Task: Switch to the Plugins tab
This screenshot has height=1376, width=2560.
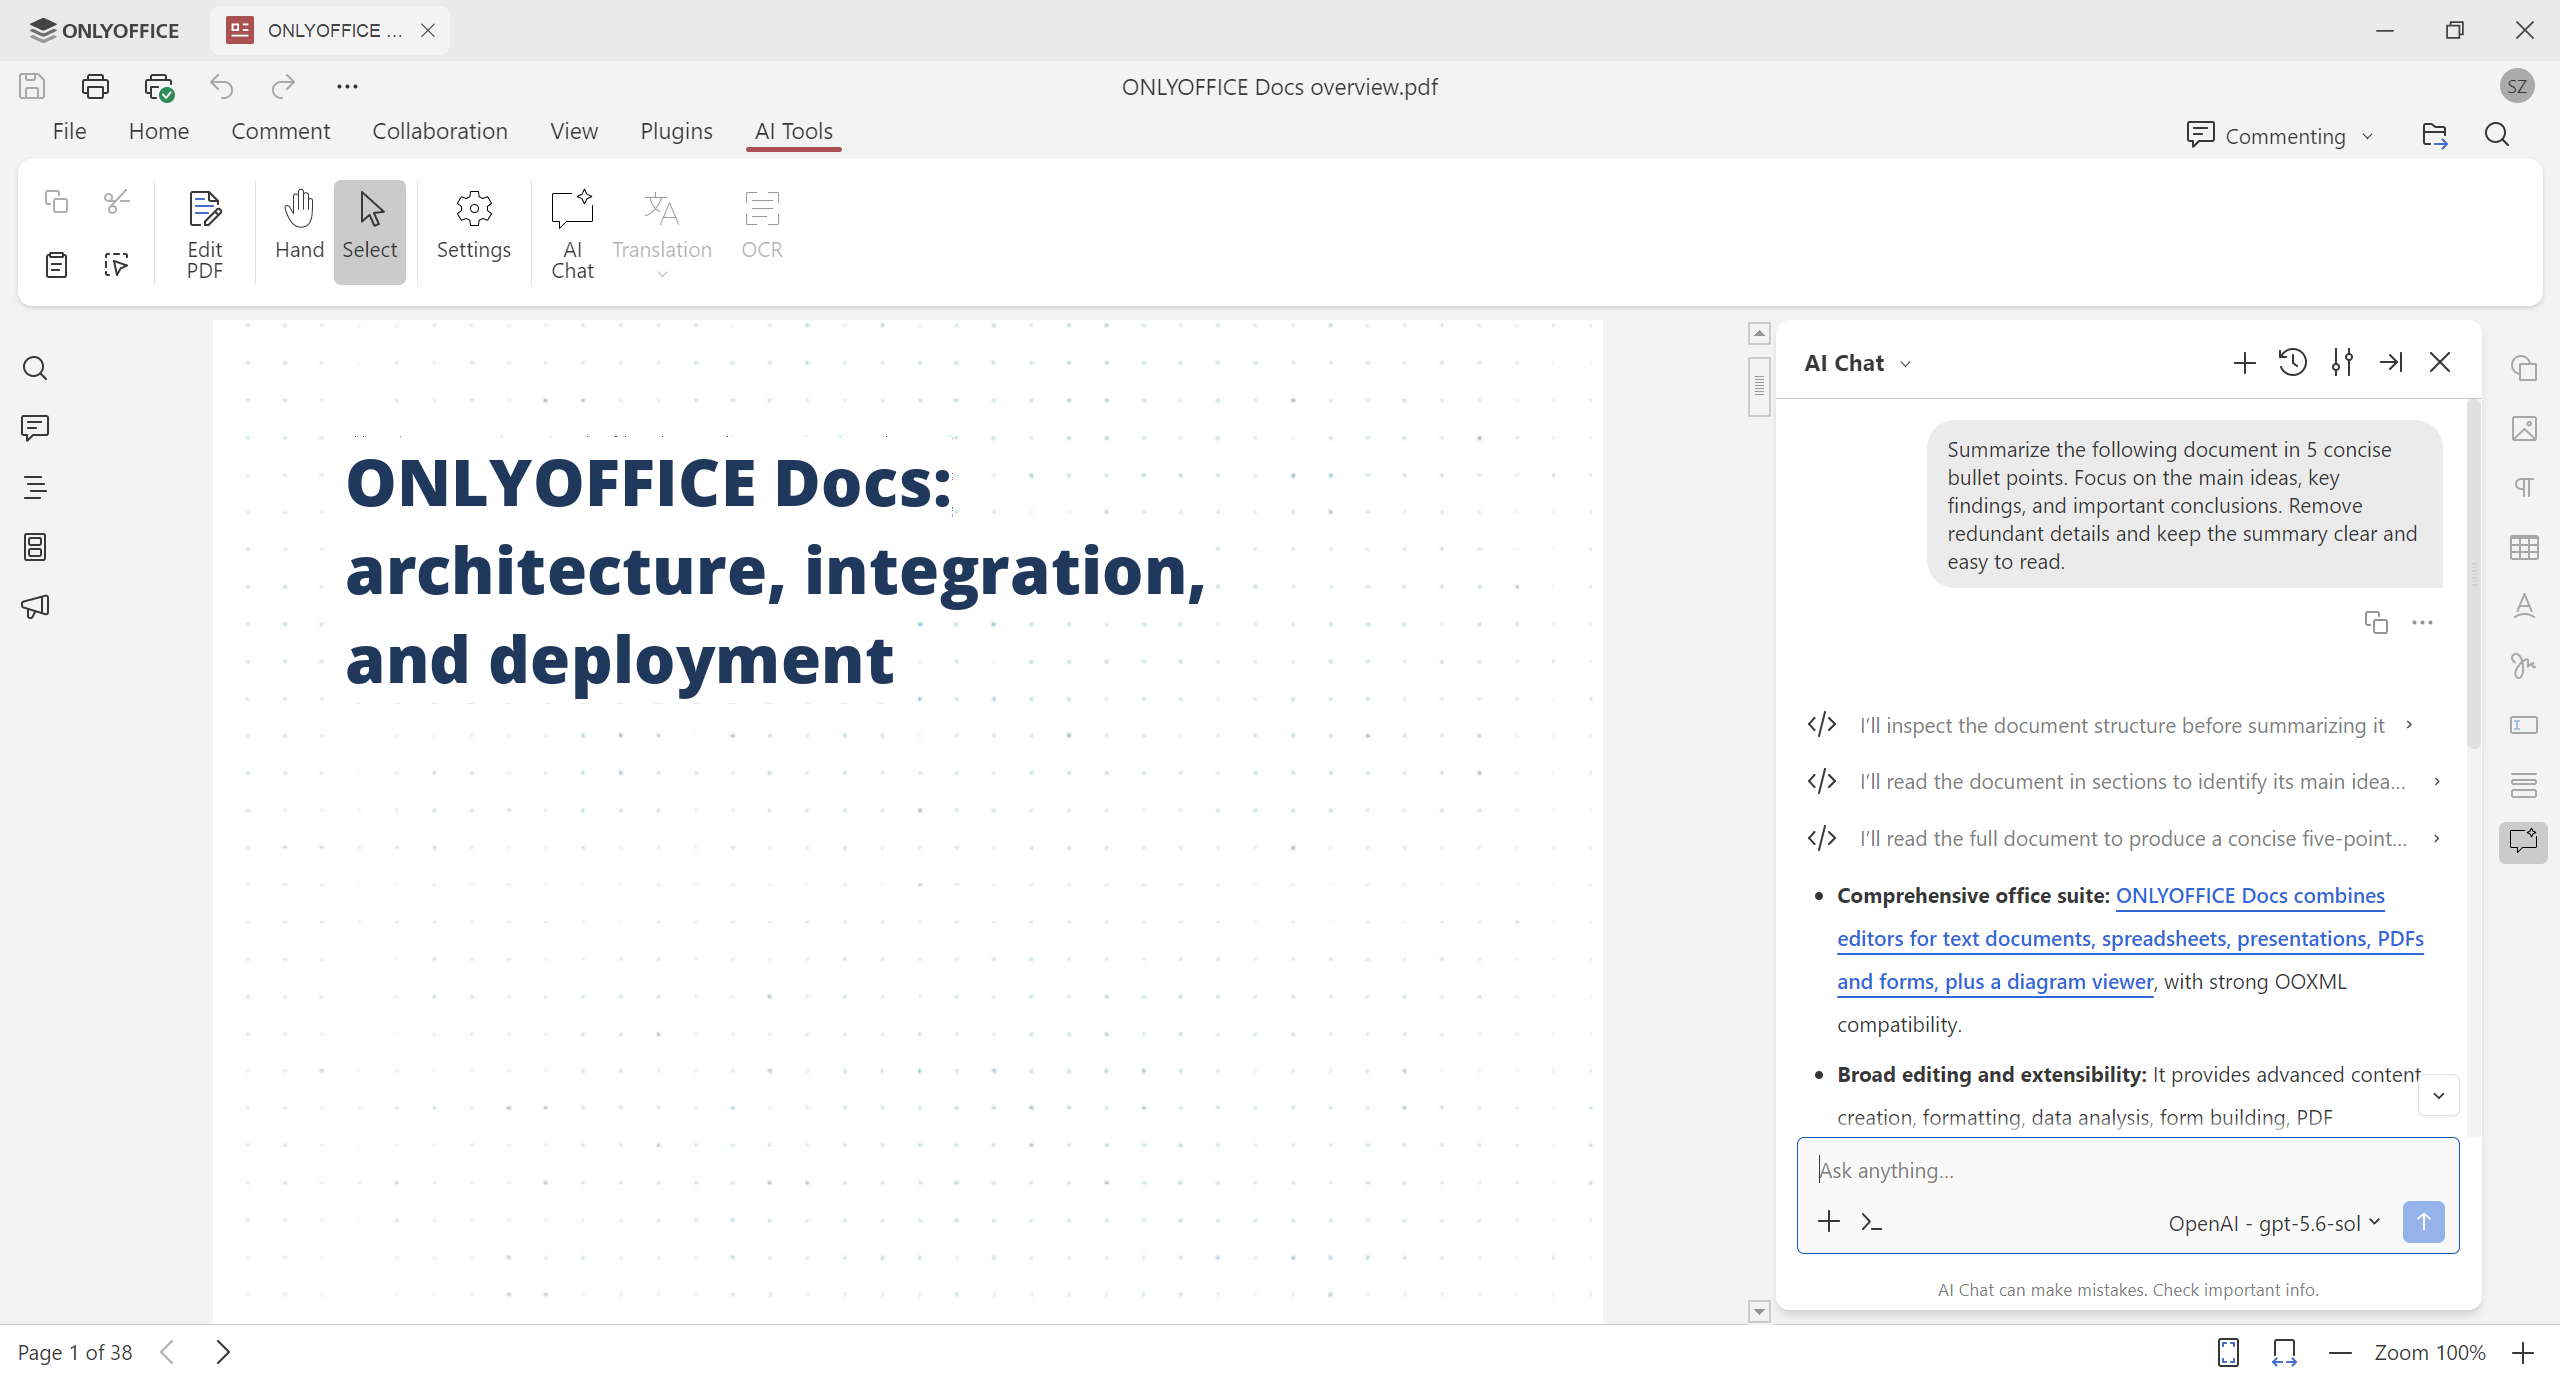Action: pyautogui.click(x=676, y=131)
